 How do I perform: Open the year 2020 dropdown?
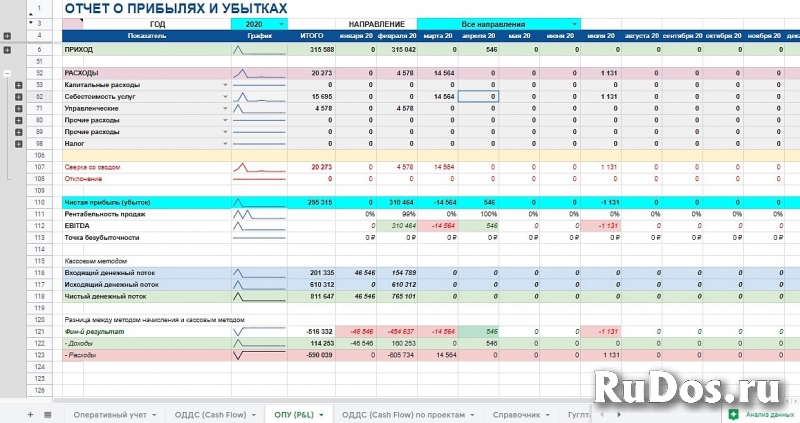pos(281,23)
